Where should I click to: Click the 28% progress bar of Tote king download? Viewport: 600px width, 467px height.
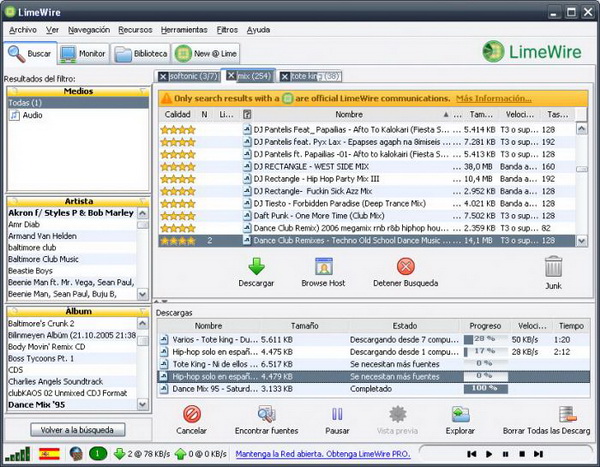point(486,340)
